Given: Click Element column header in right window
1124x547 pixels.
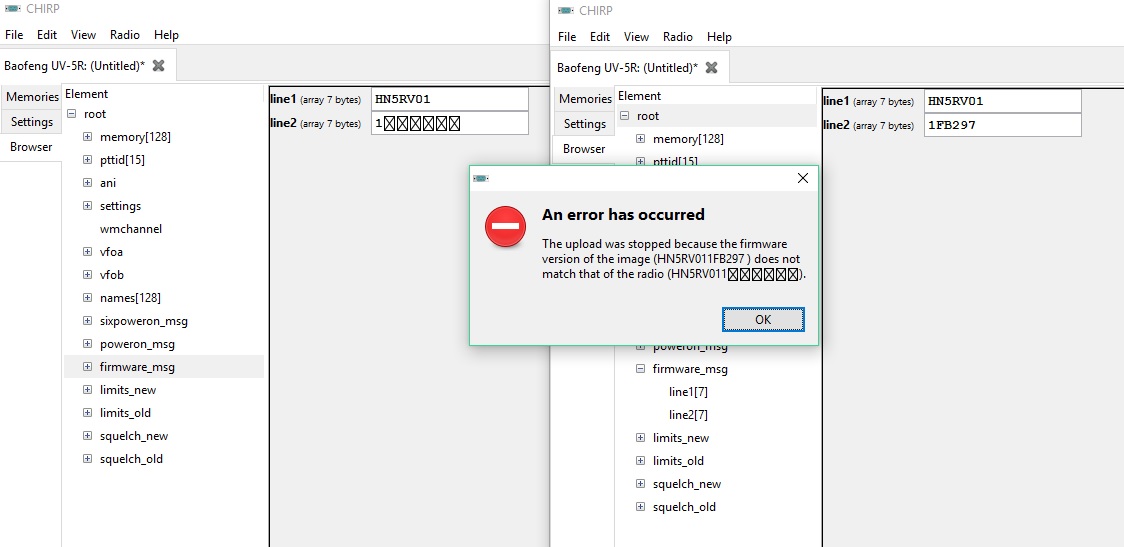Looking at the screenshot, I should 639,96.
